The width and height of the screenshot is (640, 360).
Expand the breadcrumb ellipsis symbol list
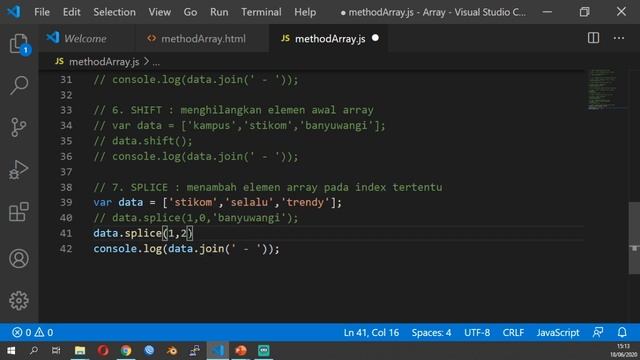point(156,62)
